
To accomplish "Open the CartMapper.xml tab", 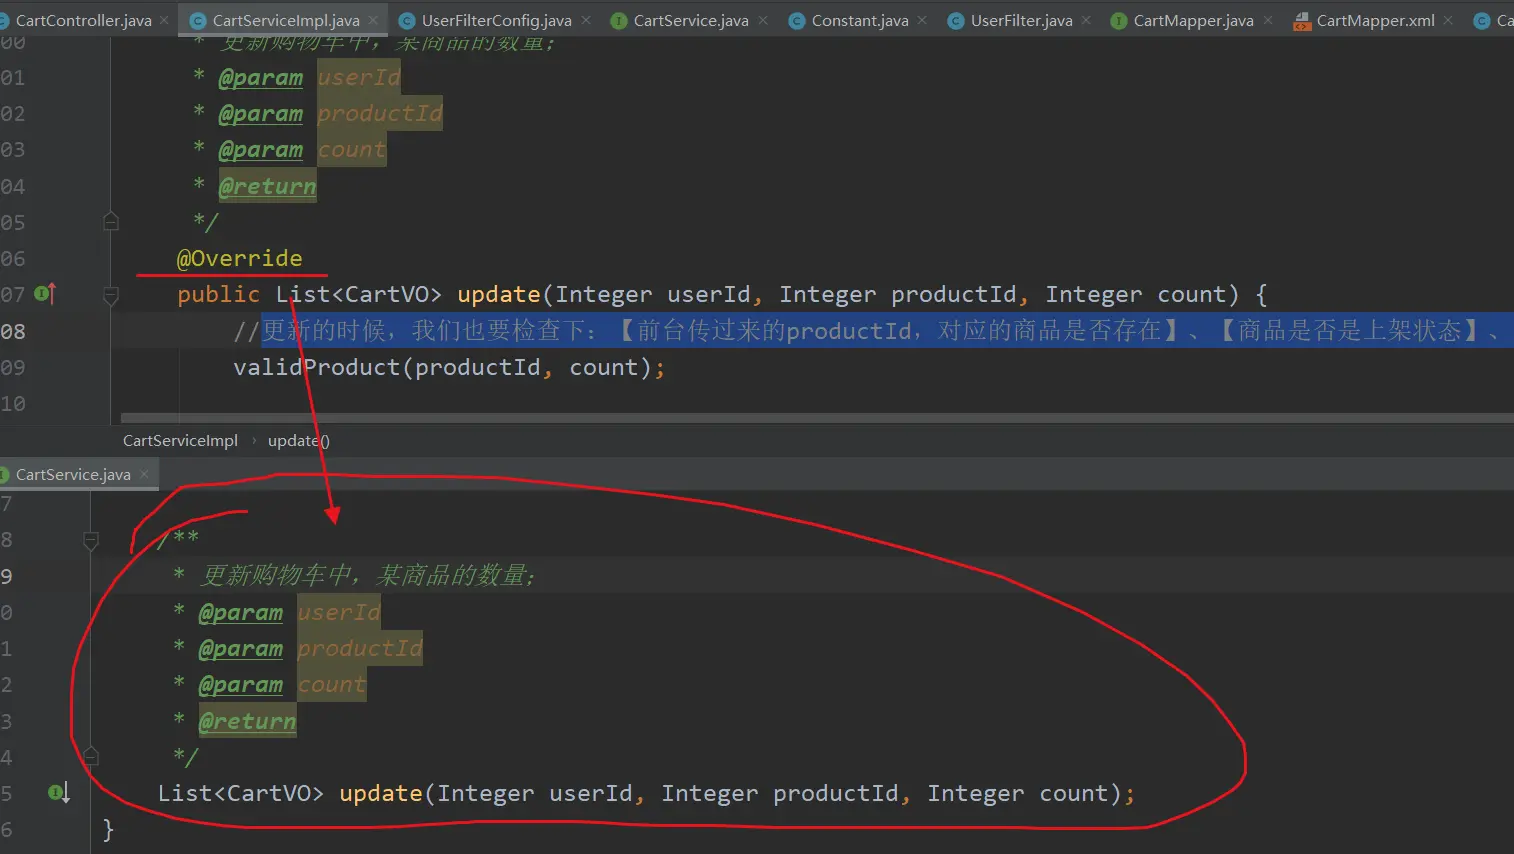I will (x=1375, y=20).
